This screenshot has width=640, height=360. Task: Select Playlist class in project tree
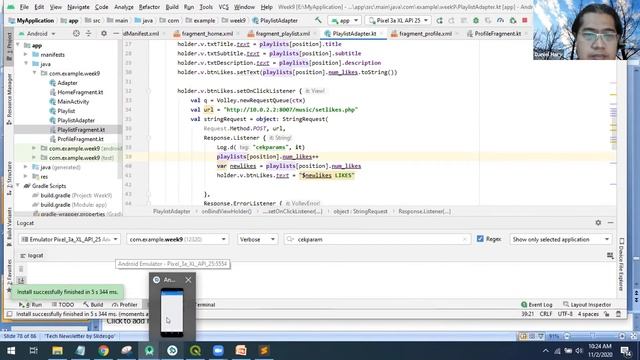coord(66,111)
